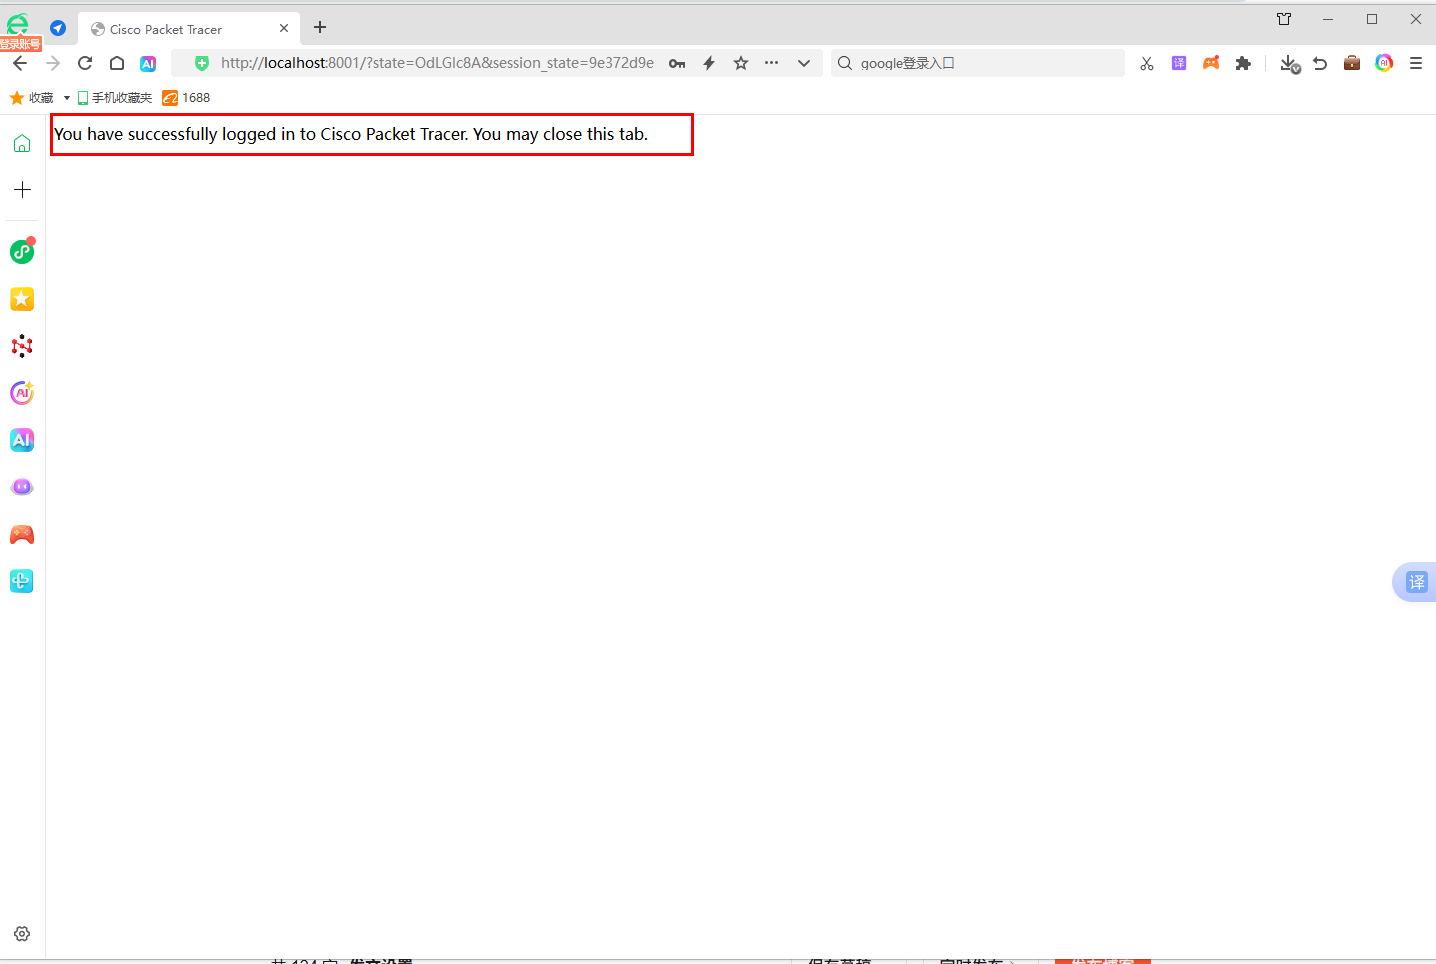Open sidebar settings gear
Image resolution: width=1436 pixels, height=964 pixels.
(22, 934)
